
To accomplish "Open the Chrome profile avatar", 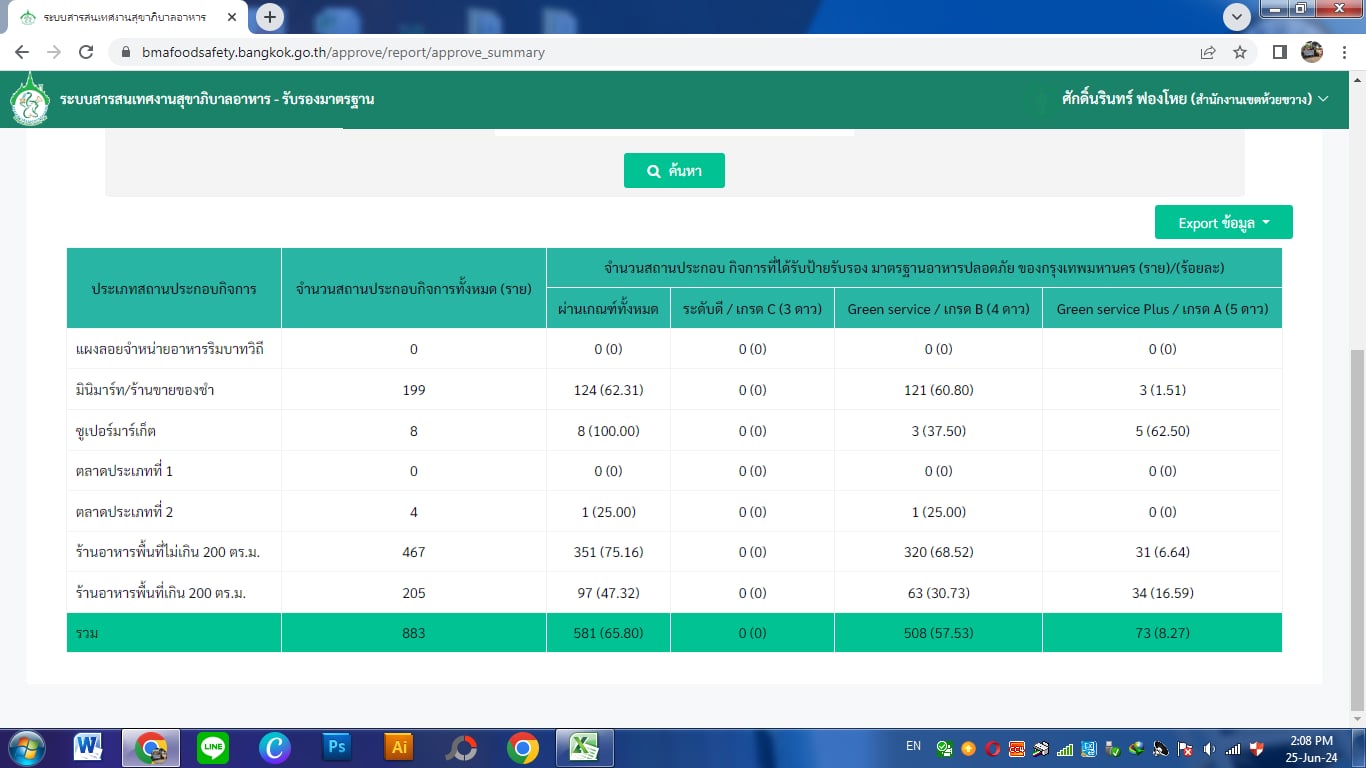I will point(1311,52).
